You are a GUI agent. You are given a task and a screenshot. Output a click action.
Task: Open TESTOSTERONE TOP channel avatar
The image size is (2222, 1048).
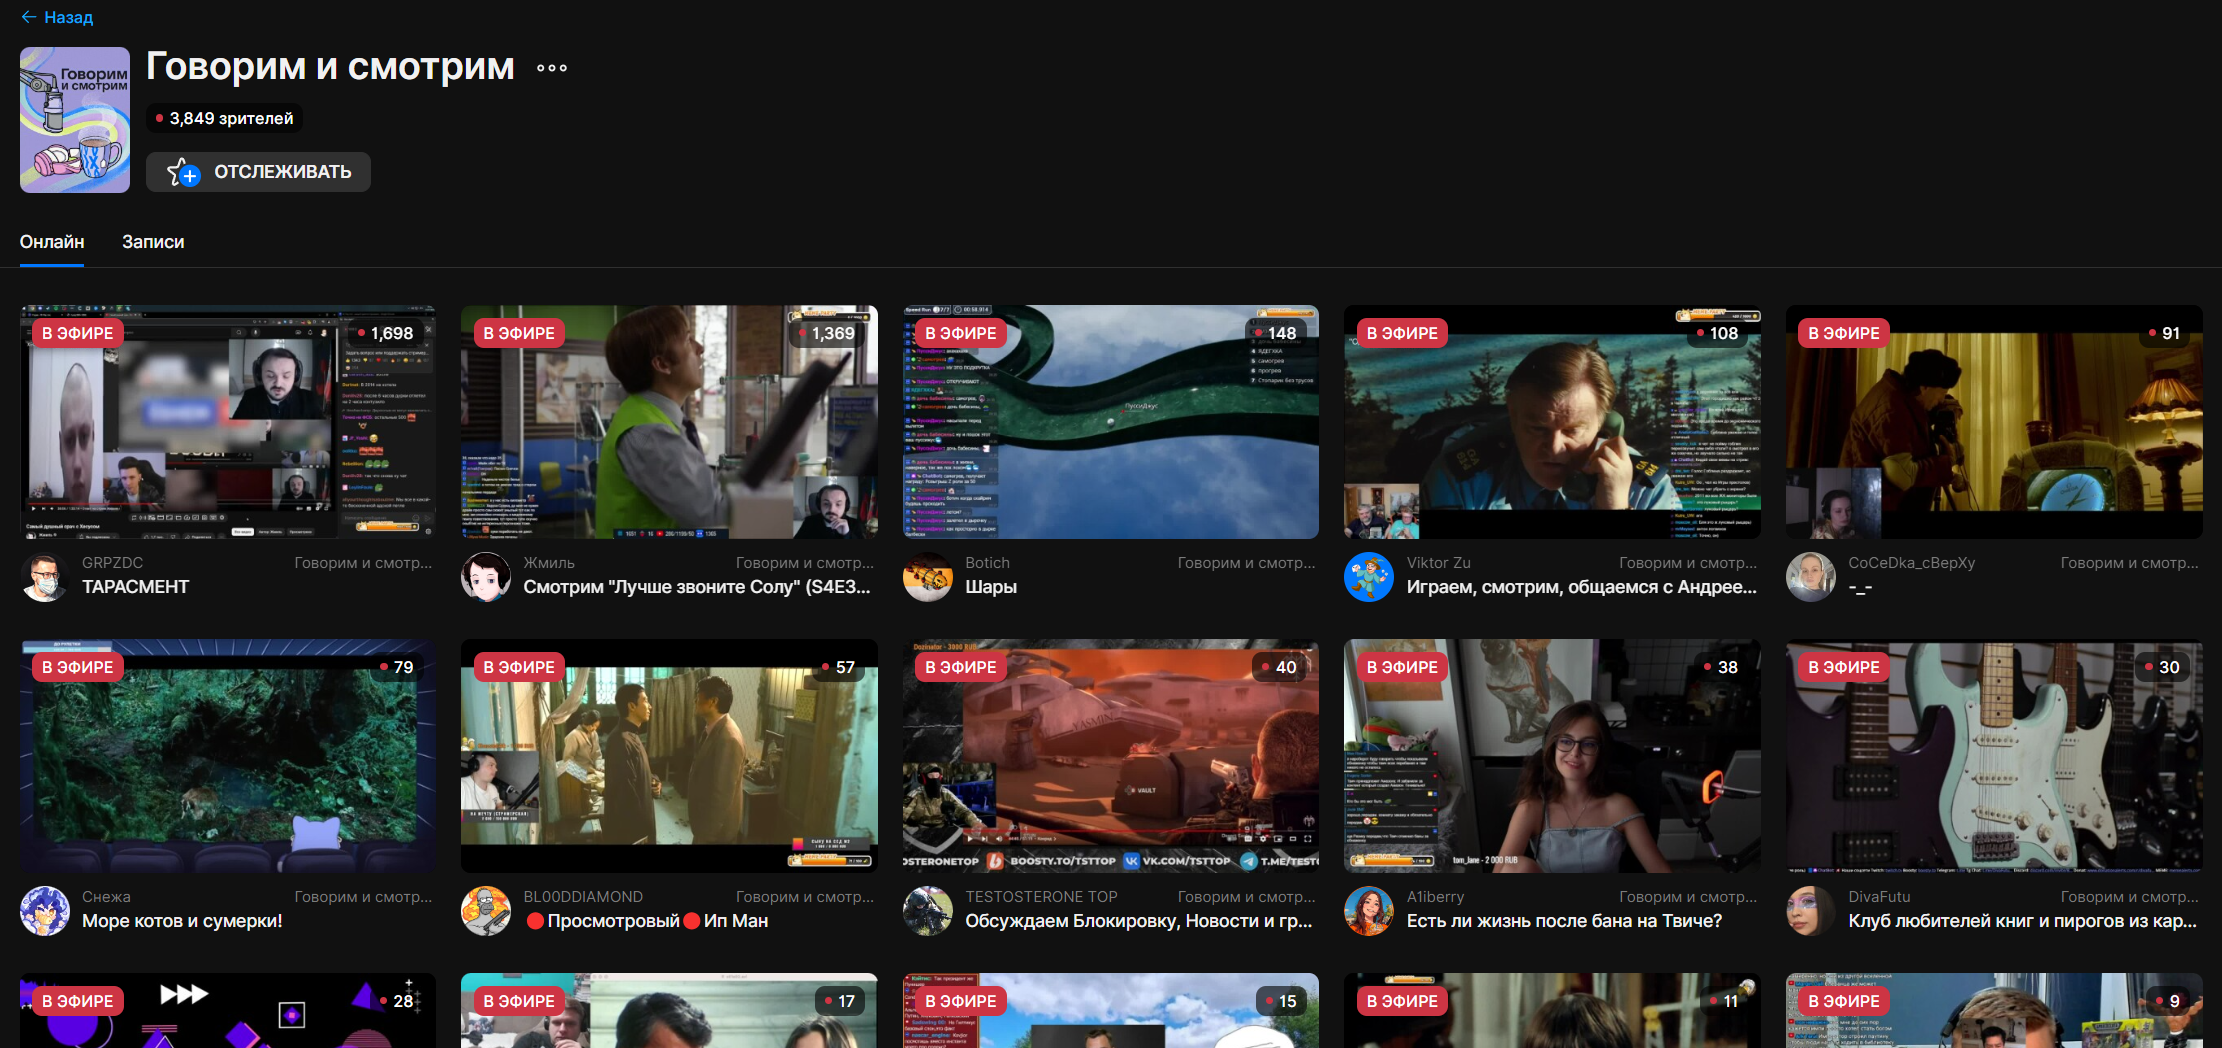point(928,911)
